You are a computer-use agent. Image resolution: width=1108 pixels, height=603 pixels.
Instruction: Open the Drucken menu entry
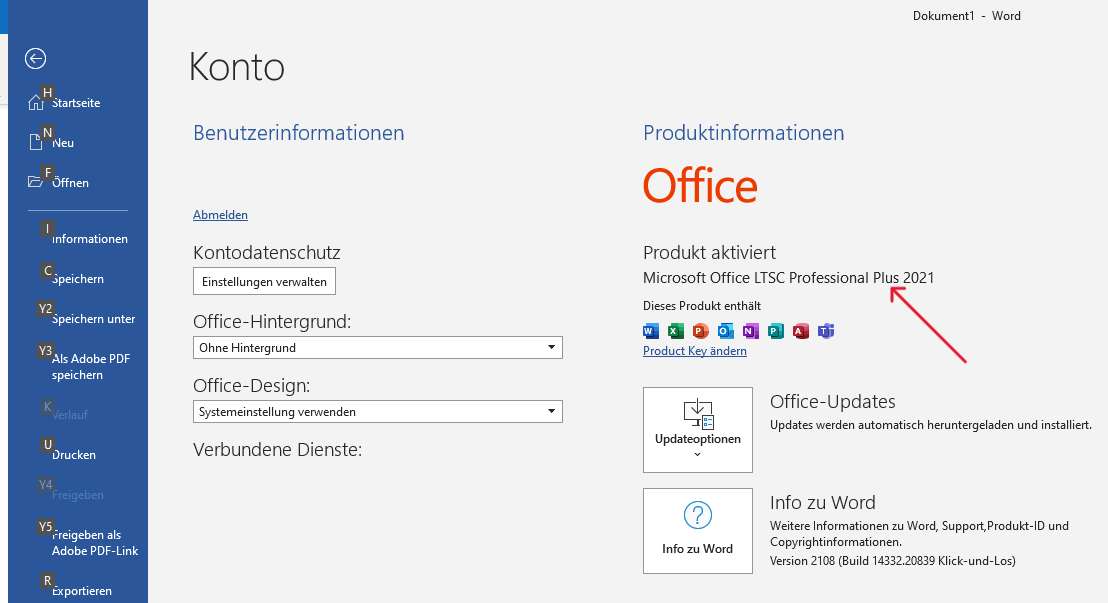[74, 455]
